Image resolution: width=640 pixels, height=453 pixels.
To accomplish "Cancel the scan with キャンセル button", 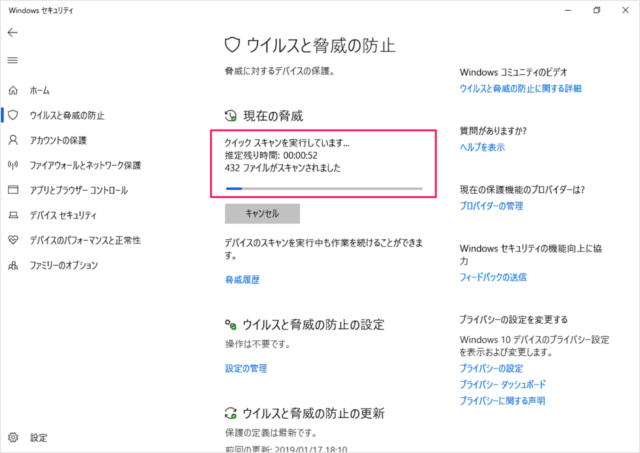I will (262, 213).
